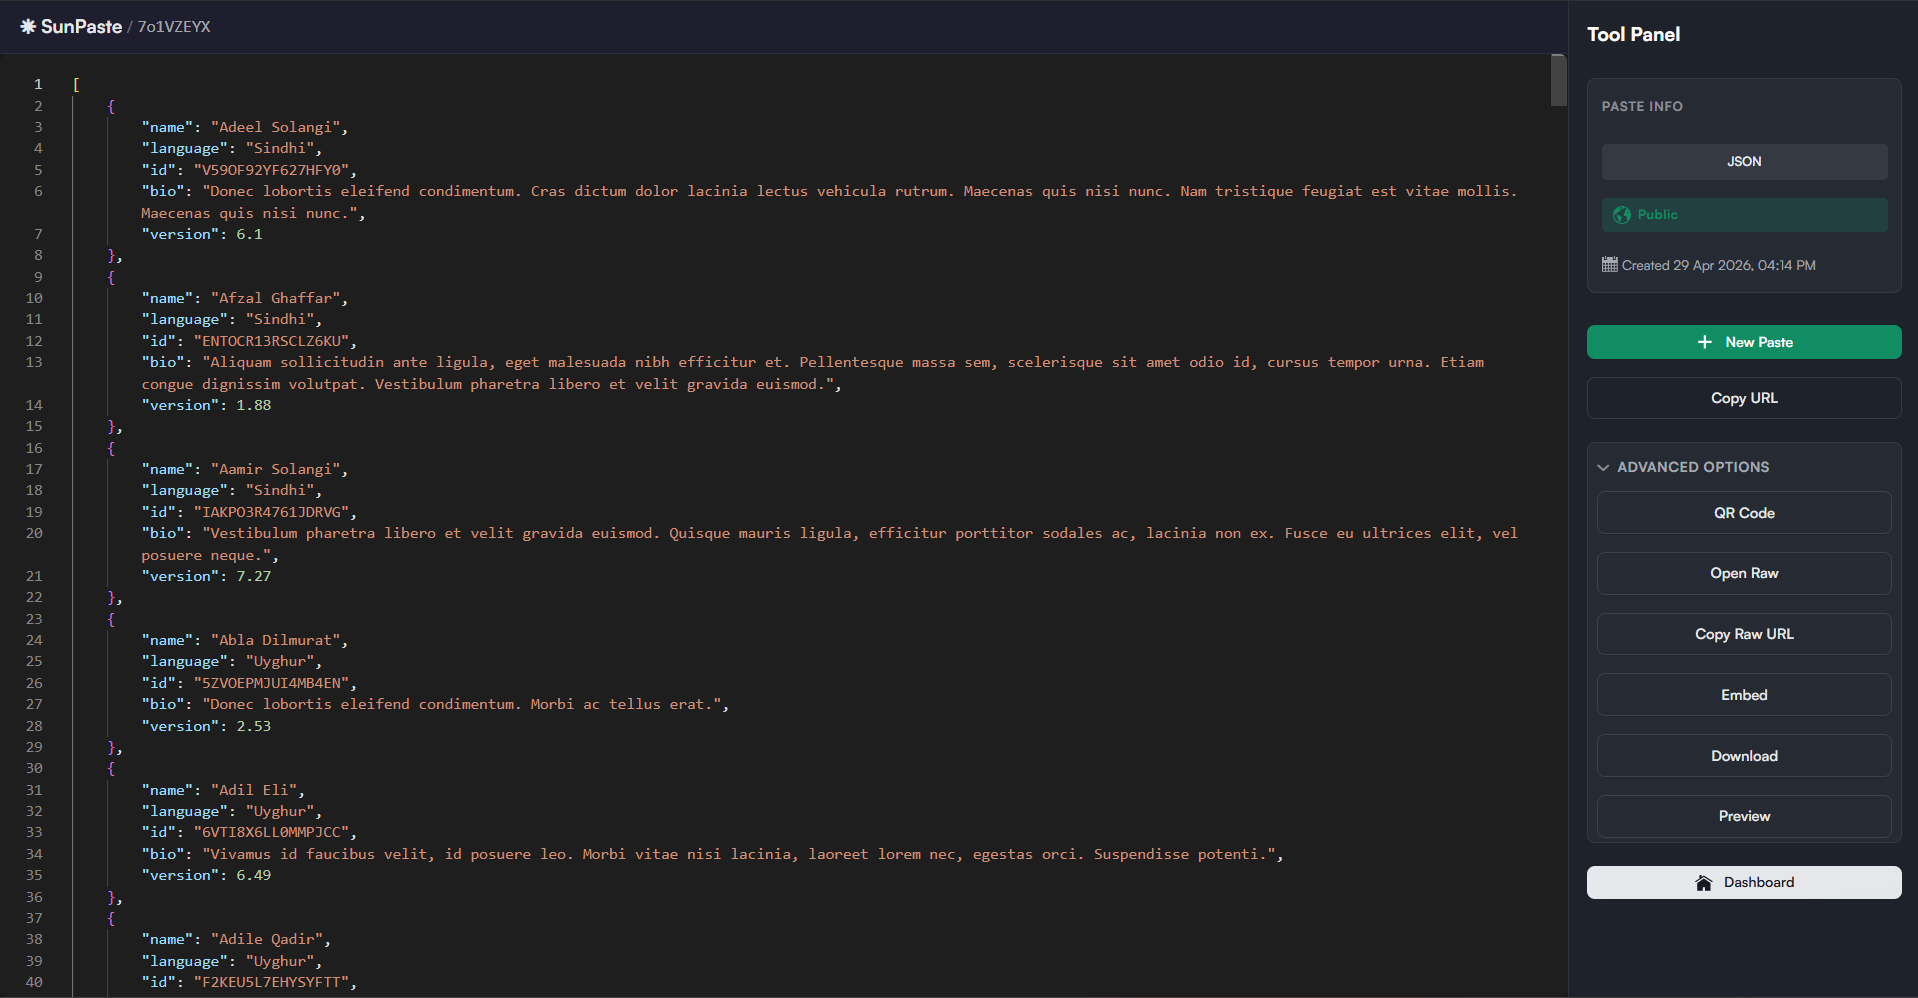The height and width of the screenshot is (998, 1918).
Task: Click the "Uyghur" language on line 25
Action: click(x=280, y=661)
